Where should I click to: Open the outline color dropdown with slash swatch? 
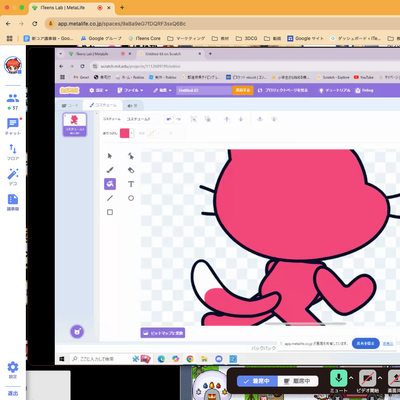[x=158, y=133]
